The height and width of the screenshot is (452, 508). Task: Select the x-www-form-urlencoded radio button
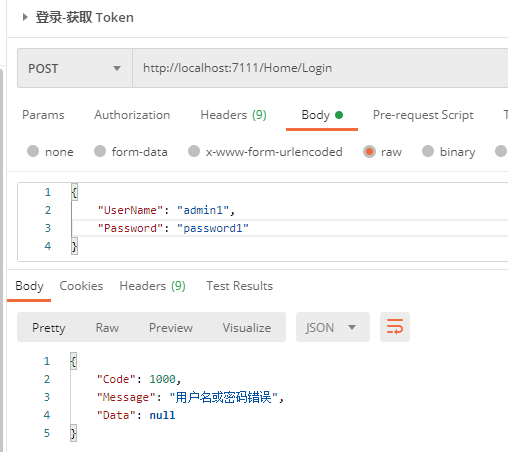point(194,151)
